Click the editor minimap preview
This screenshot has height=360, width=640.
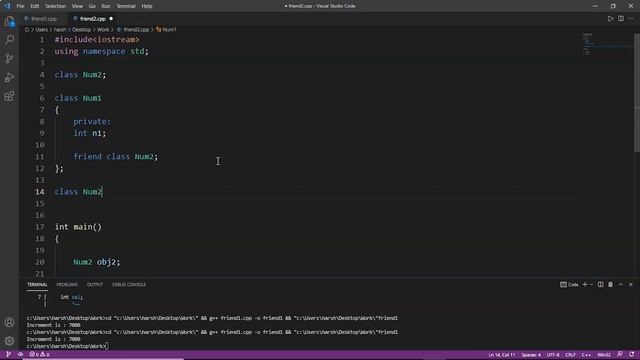[607, 44]
